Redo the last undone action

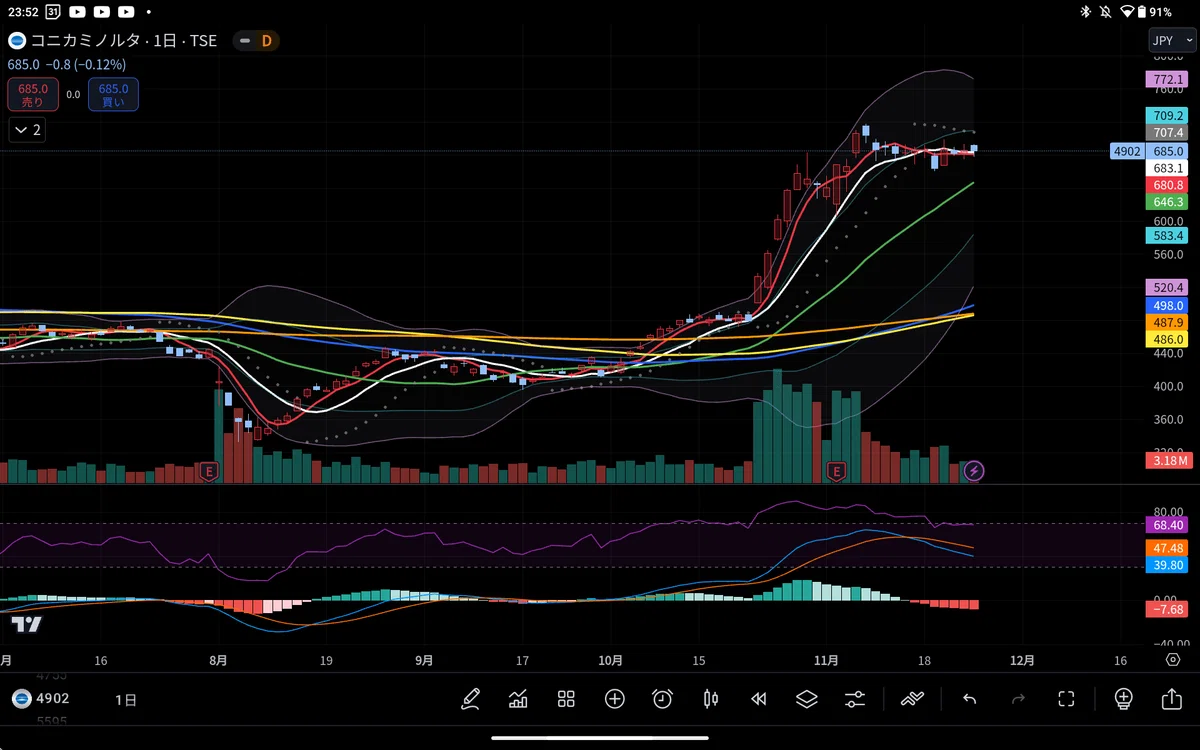[1018, 699]
